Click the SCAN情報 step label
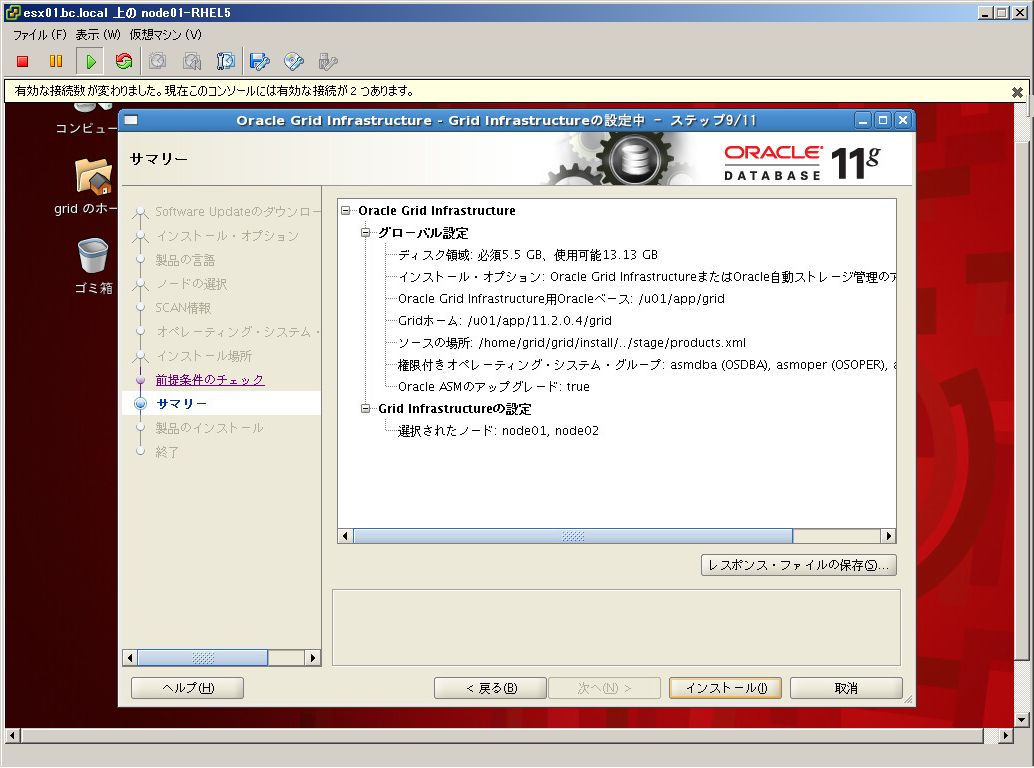 (183, 308)
